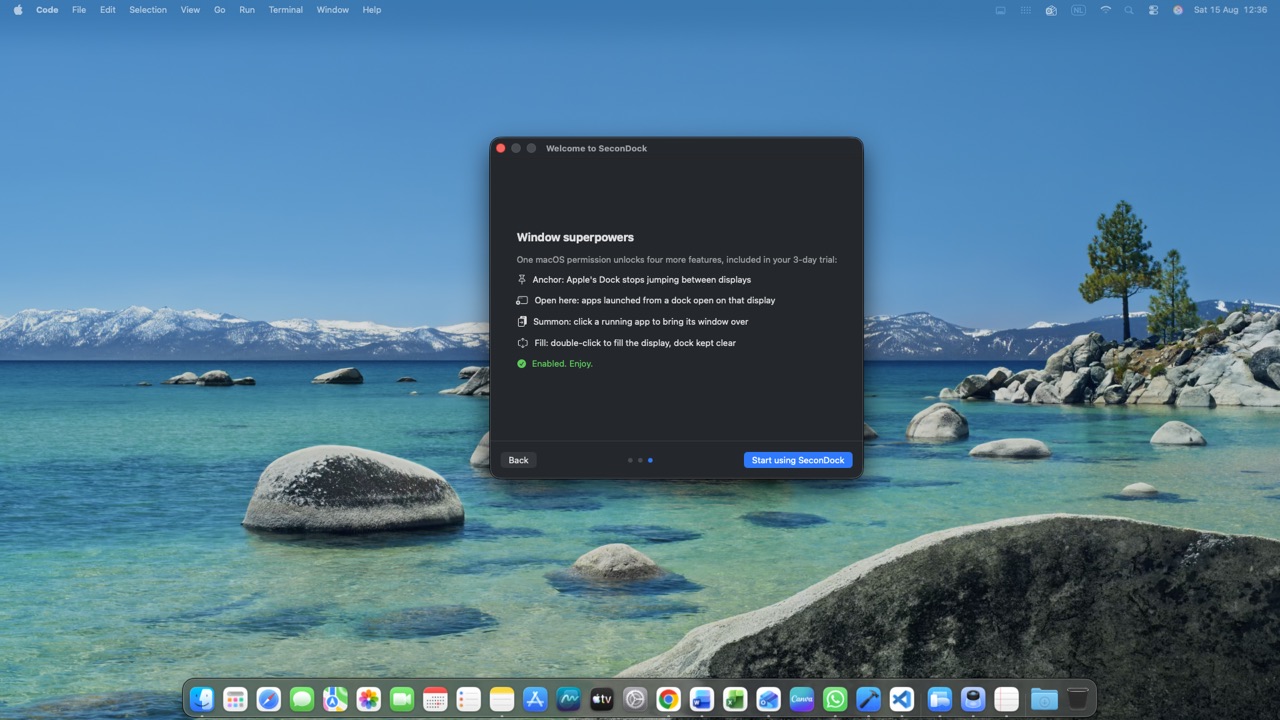Select the first page indicator dot
This screenshot has height=720, width=1280.
click(x=630, y=460)
